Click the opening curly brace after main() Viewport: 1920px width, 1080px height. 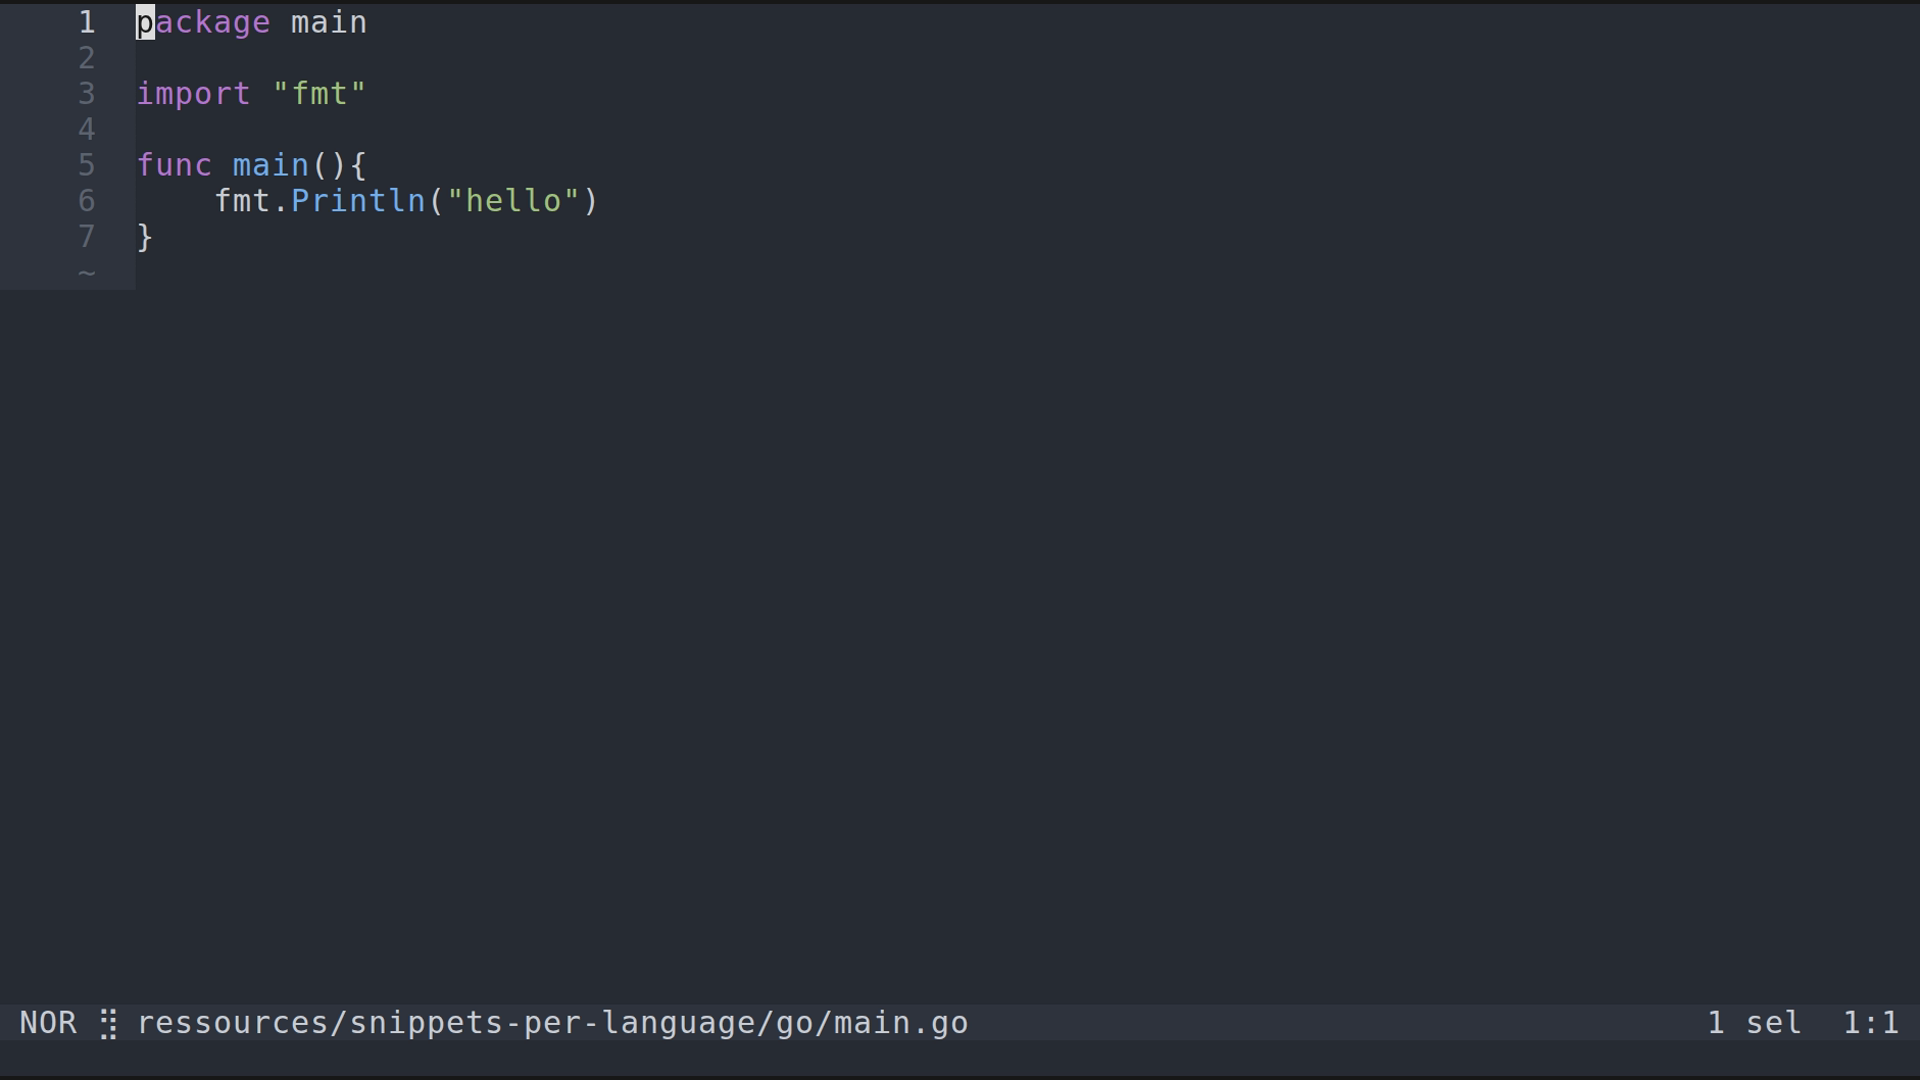[359, 165]
